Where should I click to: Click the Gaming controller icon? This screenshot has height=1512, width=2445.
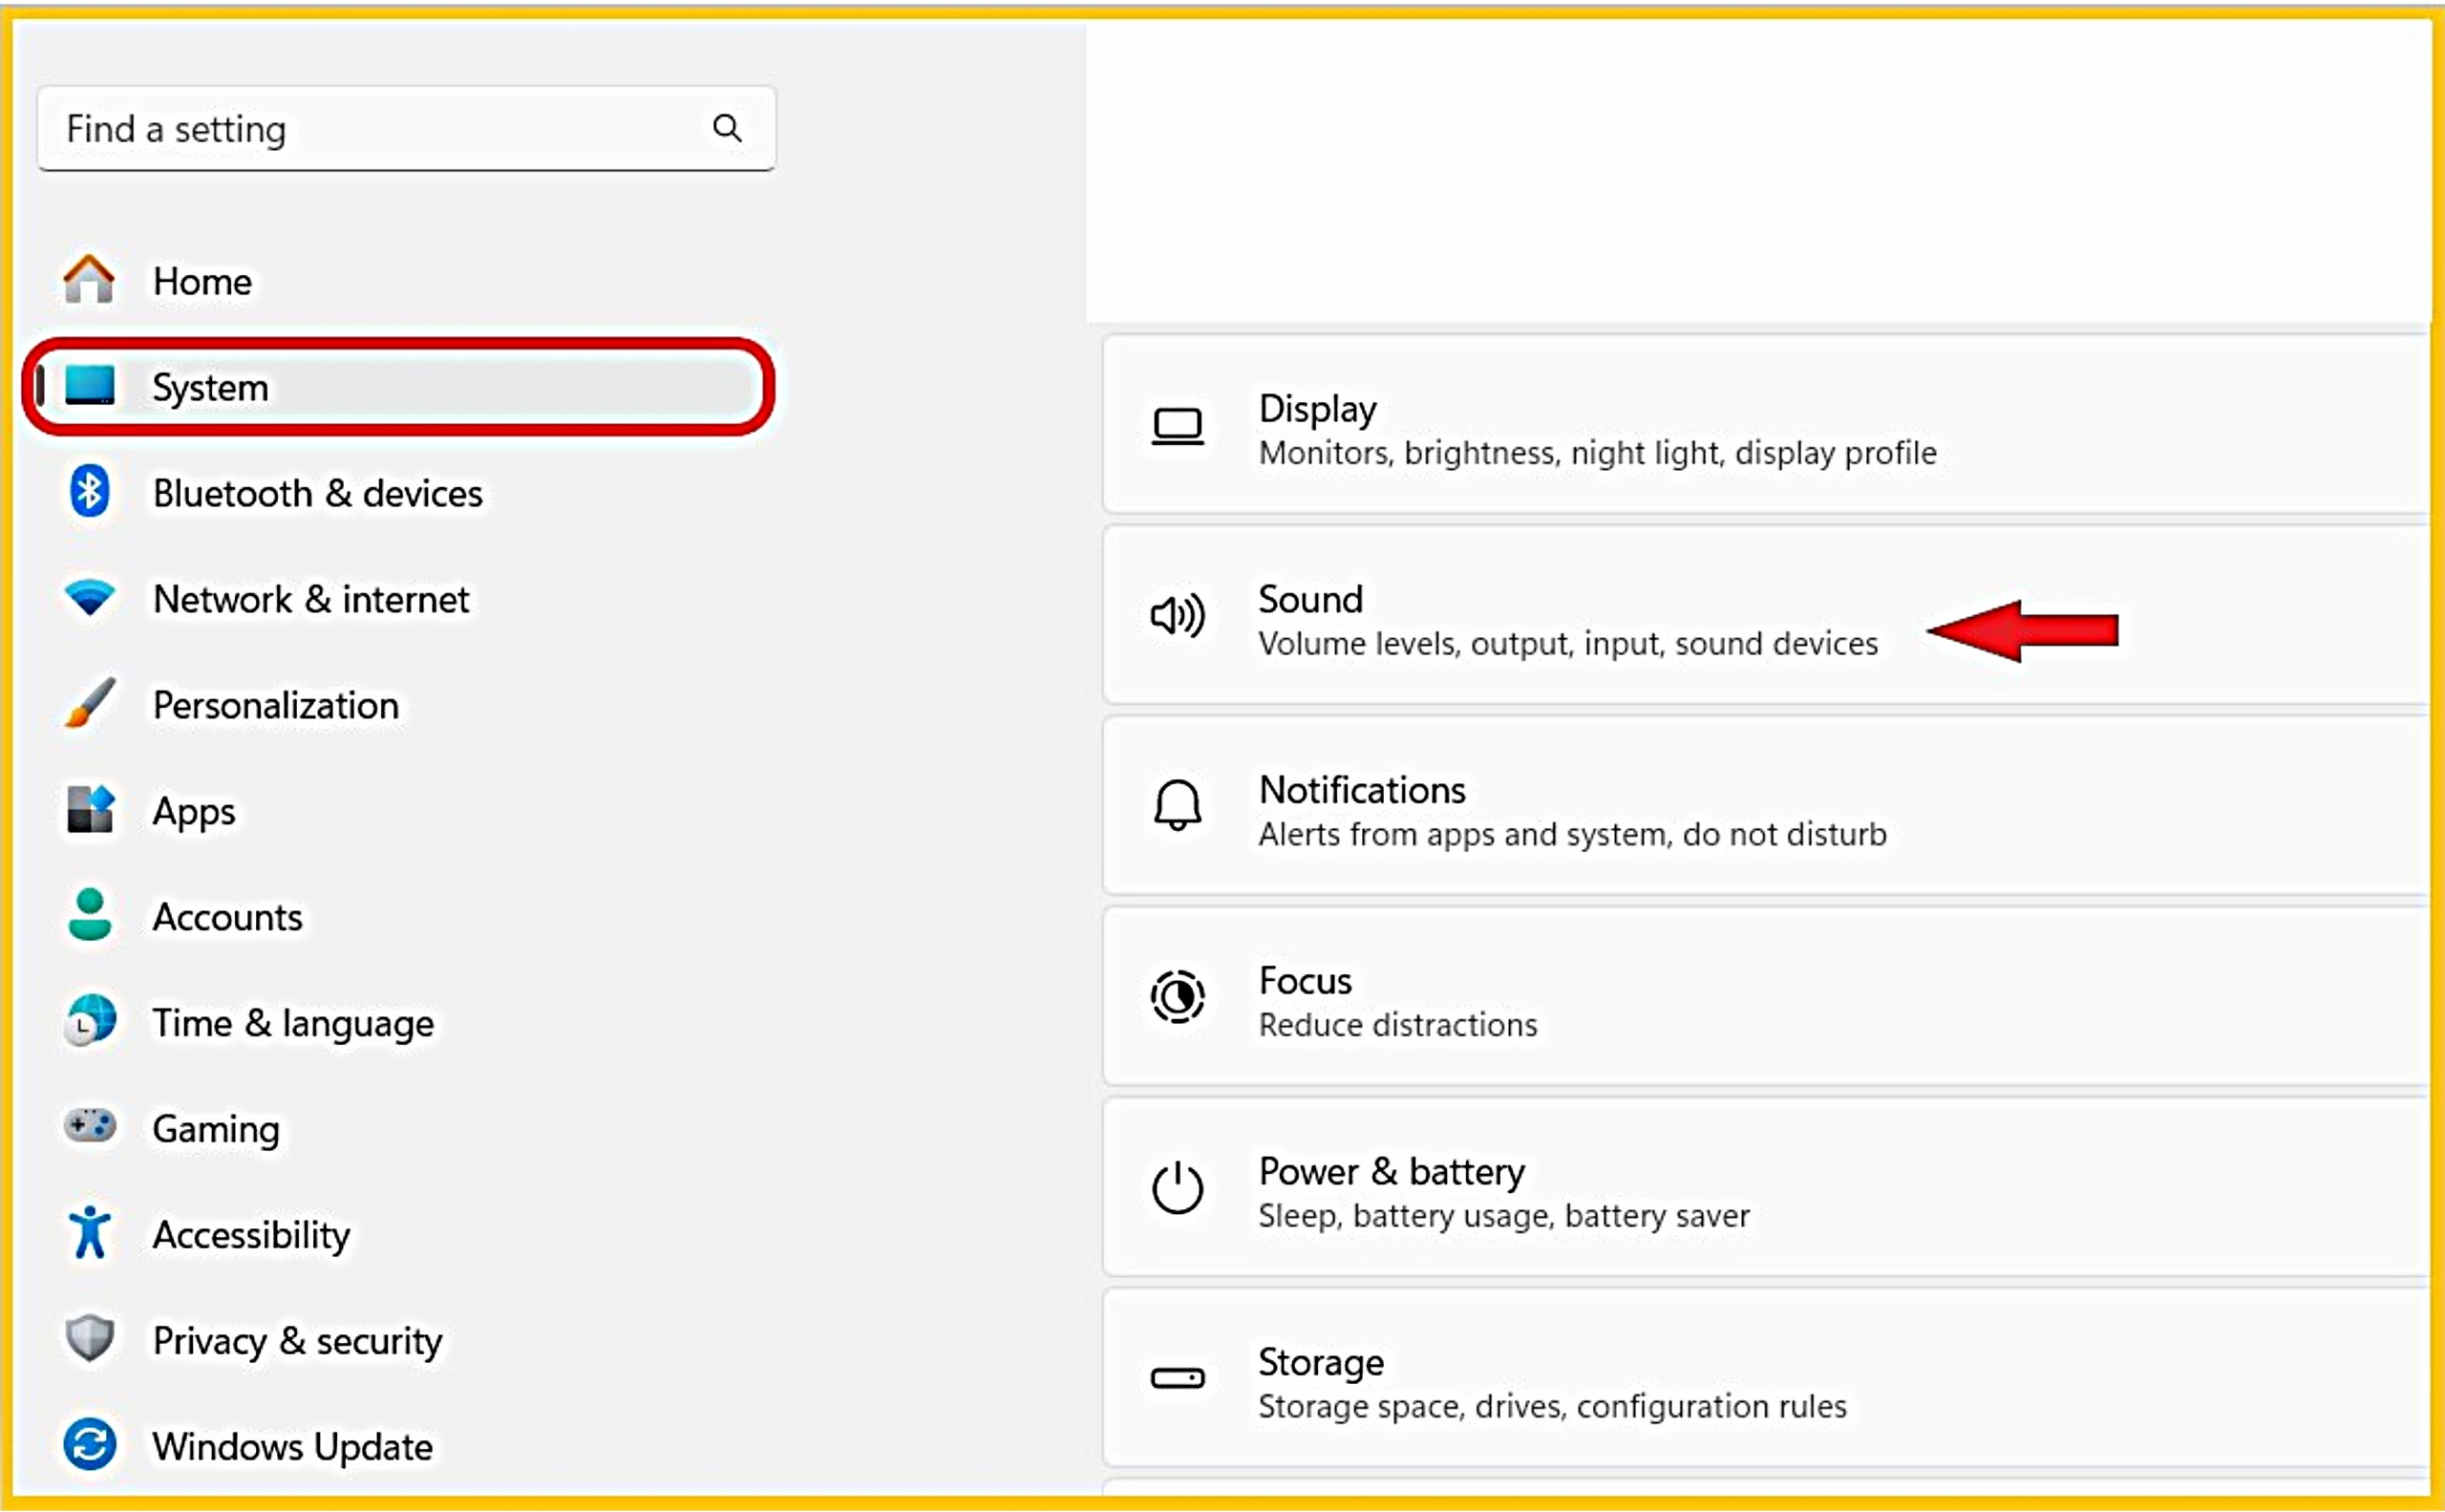pos(89,1127)
